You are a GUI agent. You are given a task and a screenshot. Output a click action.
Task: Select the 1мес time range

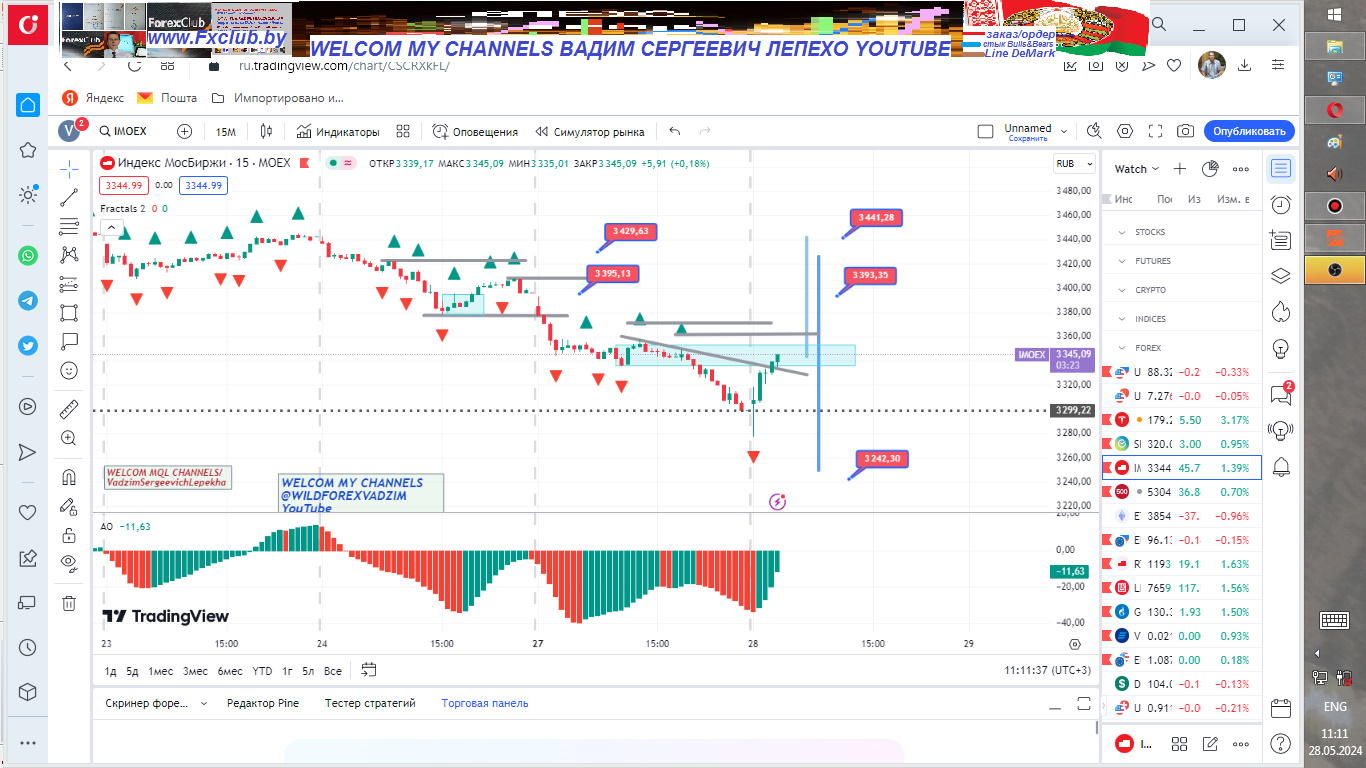pos(160,671)
